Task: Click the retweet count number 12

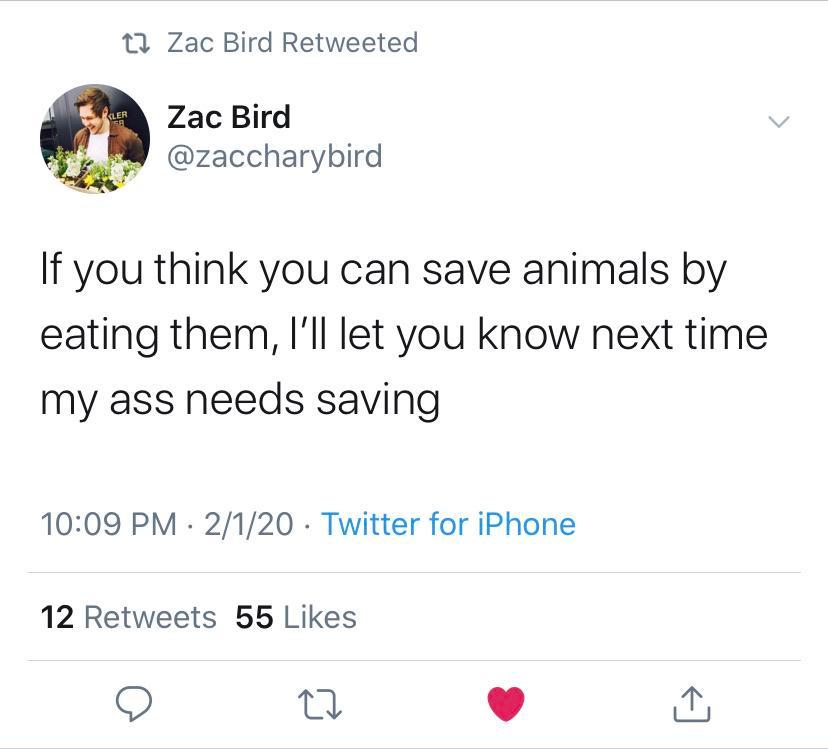Action: [x=58, y=617]
